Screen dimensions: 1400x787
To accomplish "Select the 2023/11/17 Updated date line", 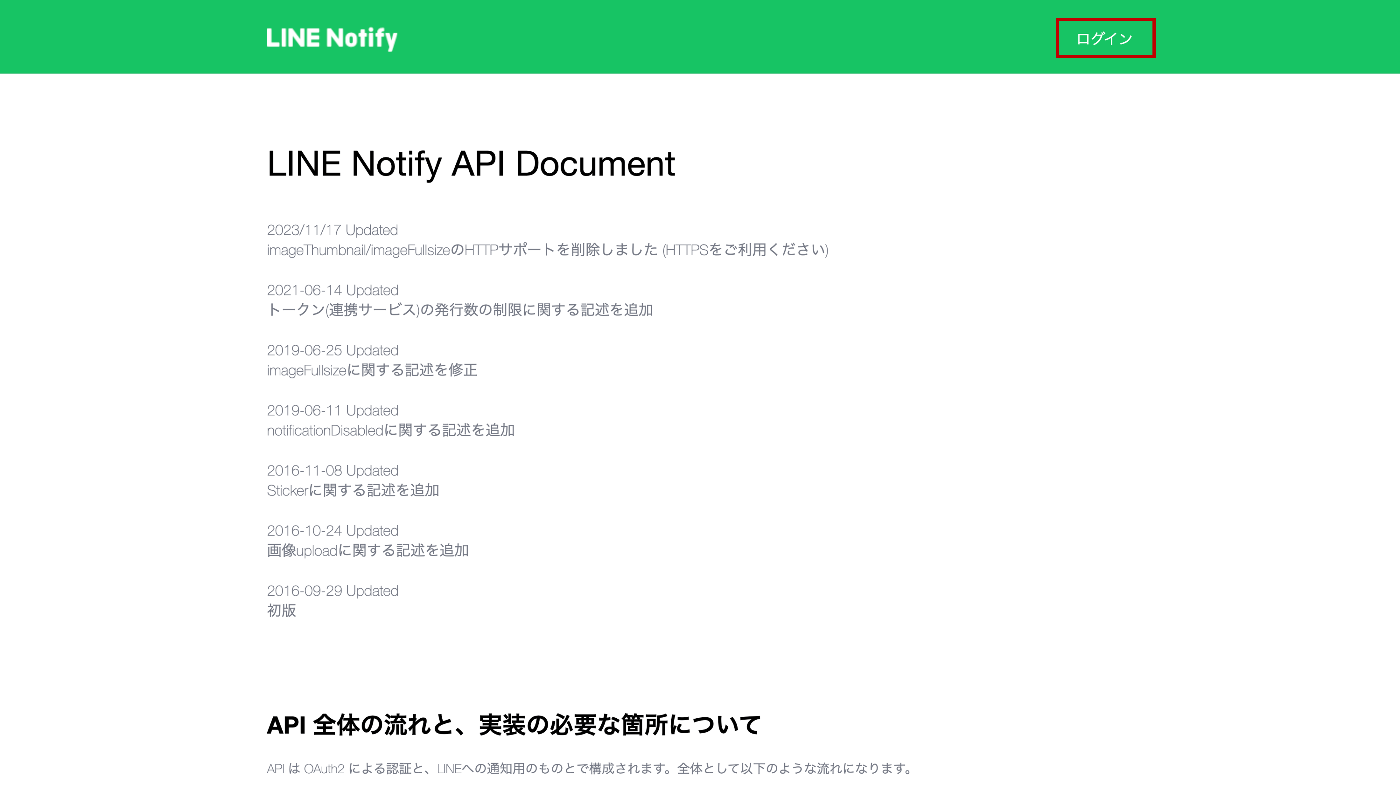I will pyautogui.click(x=332, y=230).
